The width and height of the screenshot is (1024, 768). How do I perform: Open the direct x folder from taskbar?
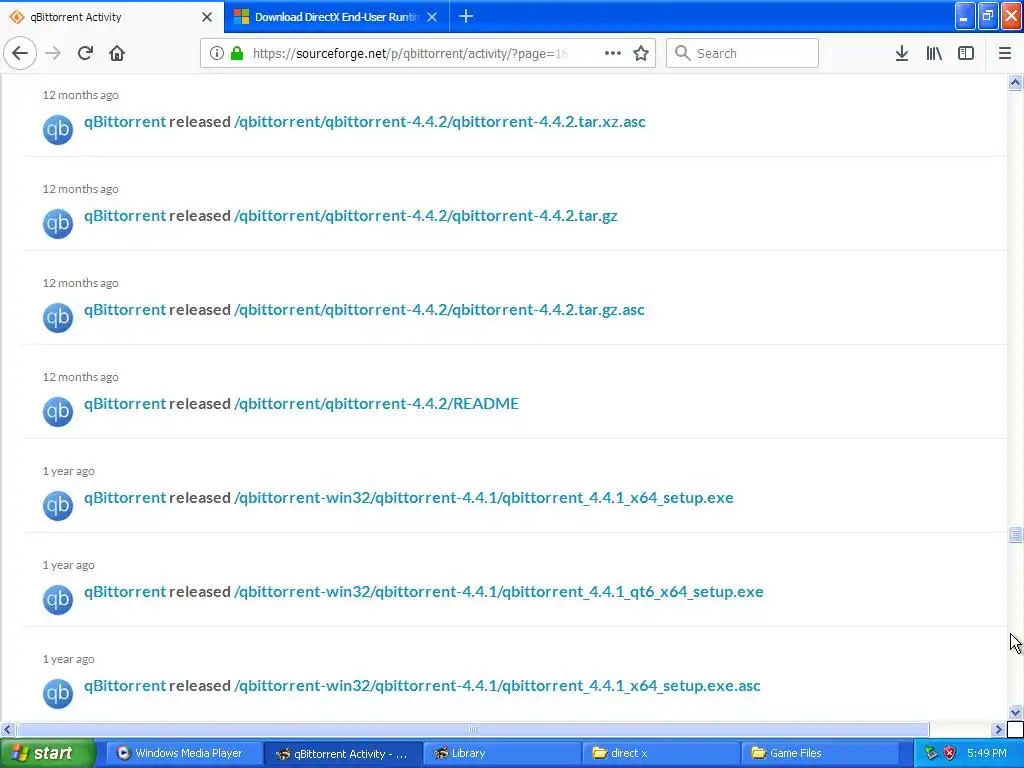point(662,753)
